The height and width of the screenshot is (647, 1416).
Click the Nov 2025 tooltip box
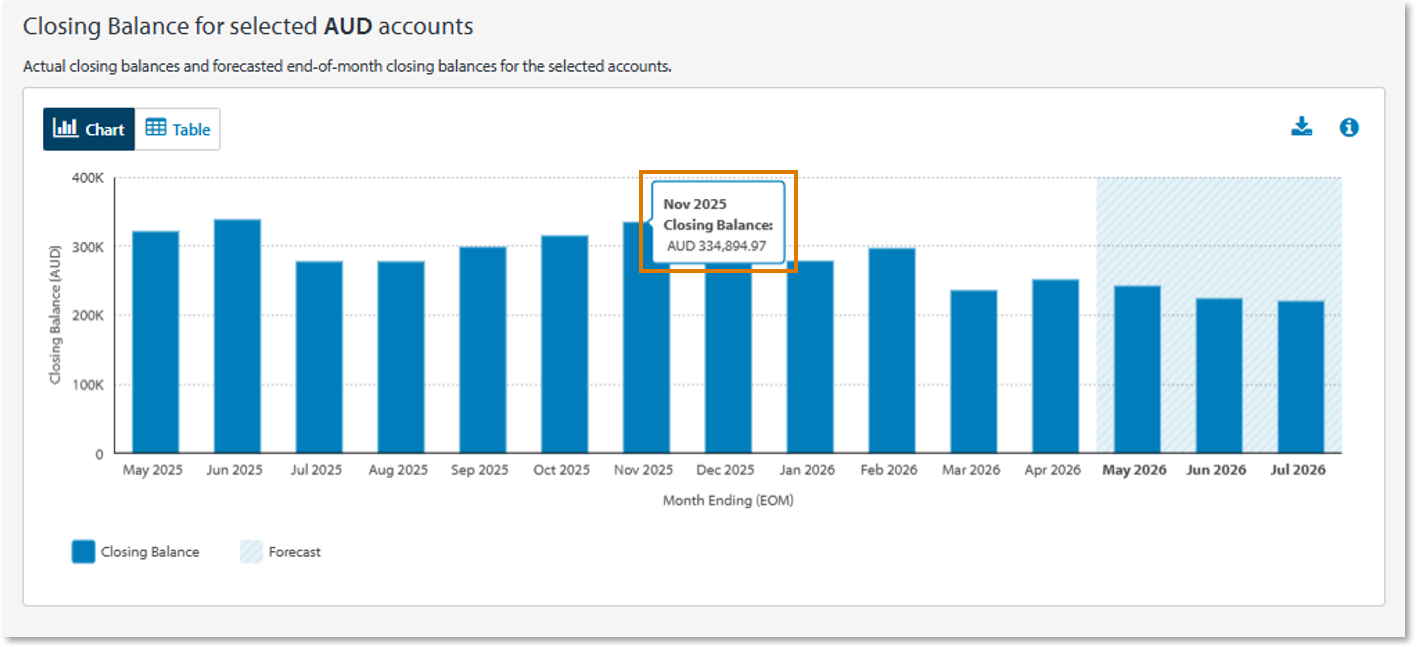tap(718, 223)
